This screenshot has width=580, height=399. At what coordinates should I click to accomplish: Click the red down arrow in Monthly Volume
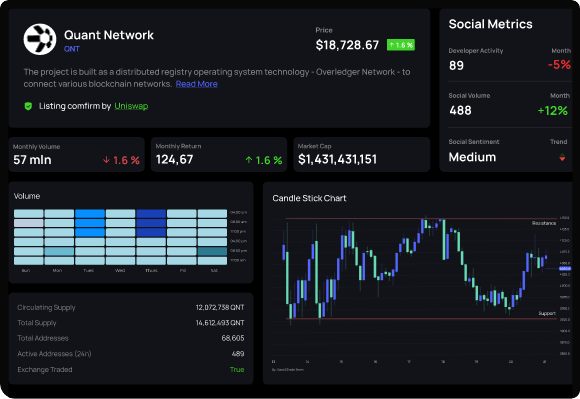pos(107,160)
